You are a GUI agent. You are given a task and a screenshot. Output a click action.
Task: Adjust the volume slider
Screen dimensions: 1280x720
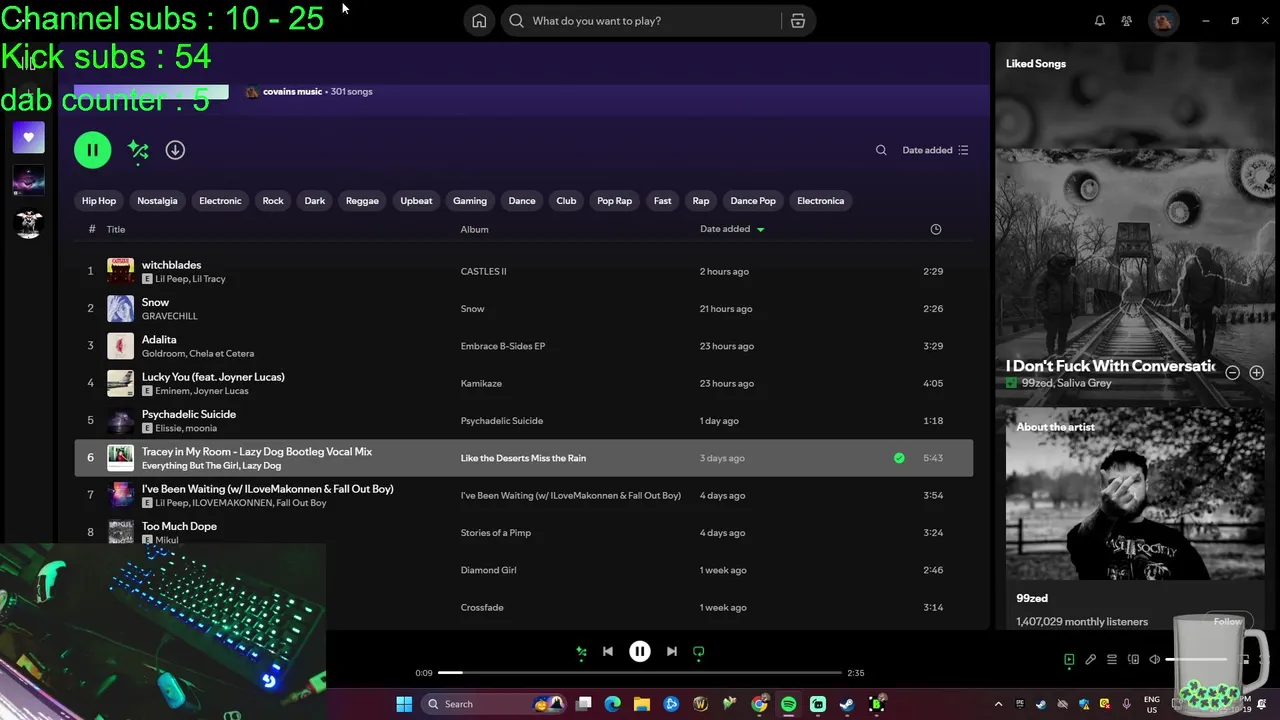pos(1198,660)
